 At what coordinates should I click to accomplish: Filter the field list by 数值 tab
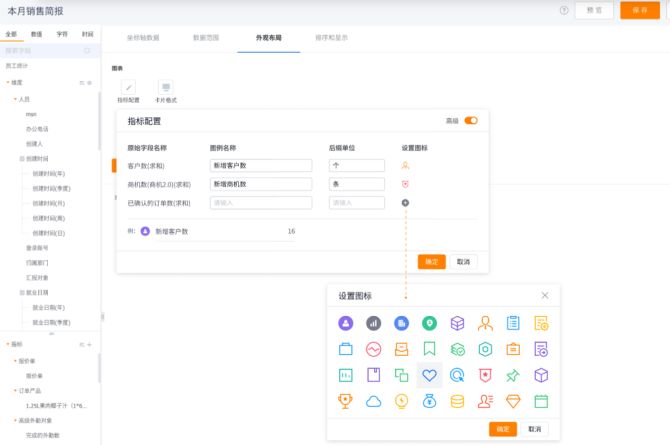(x=36, y=33)
